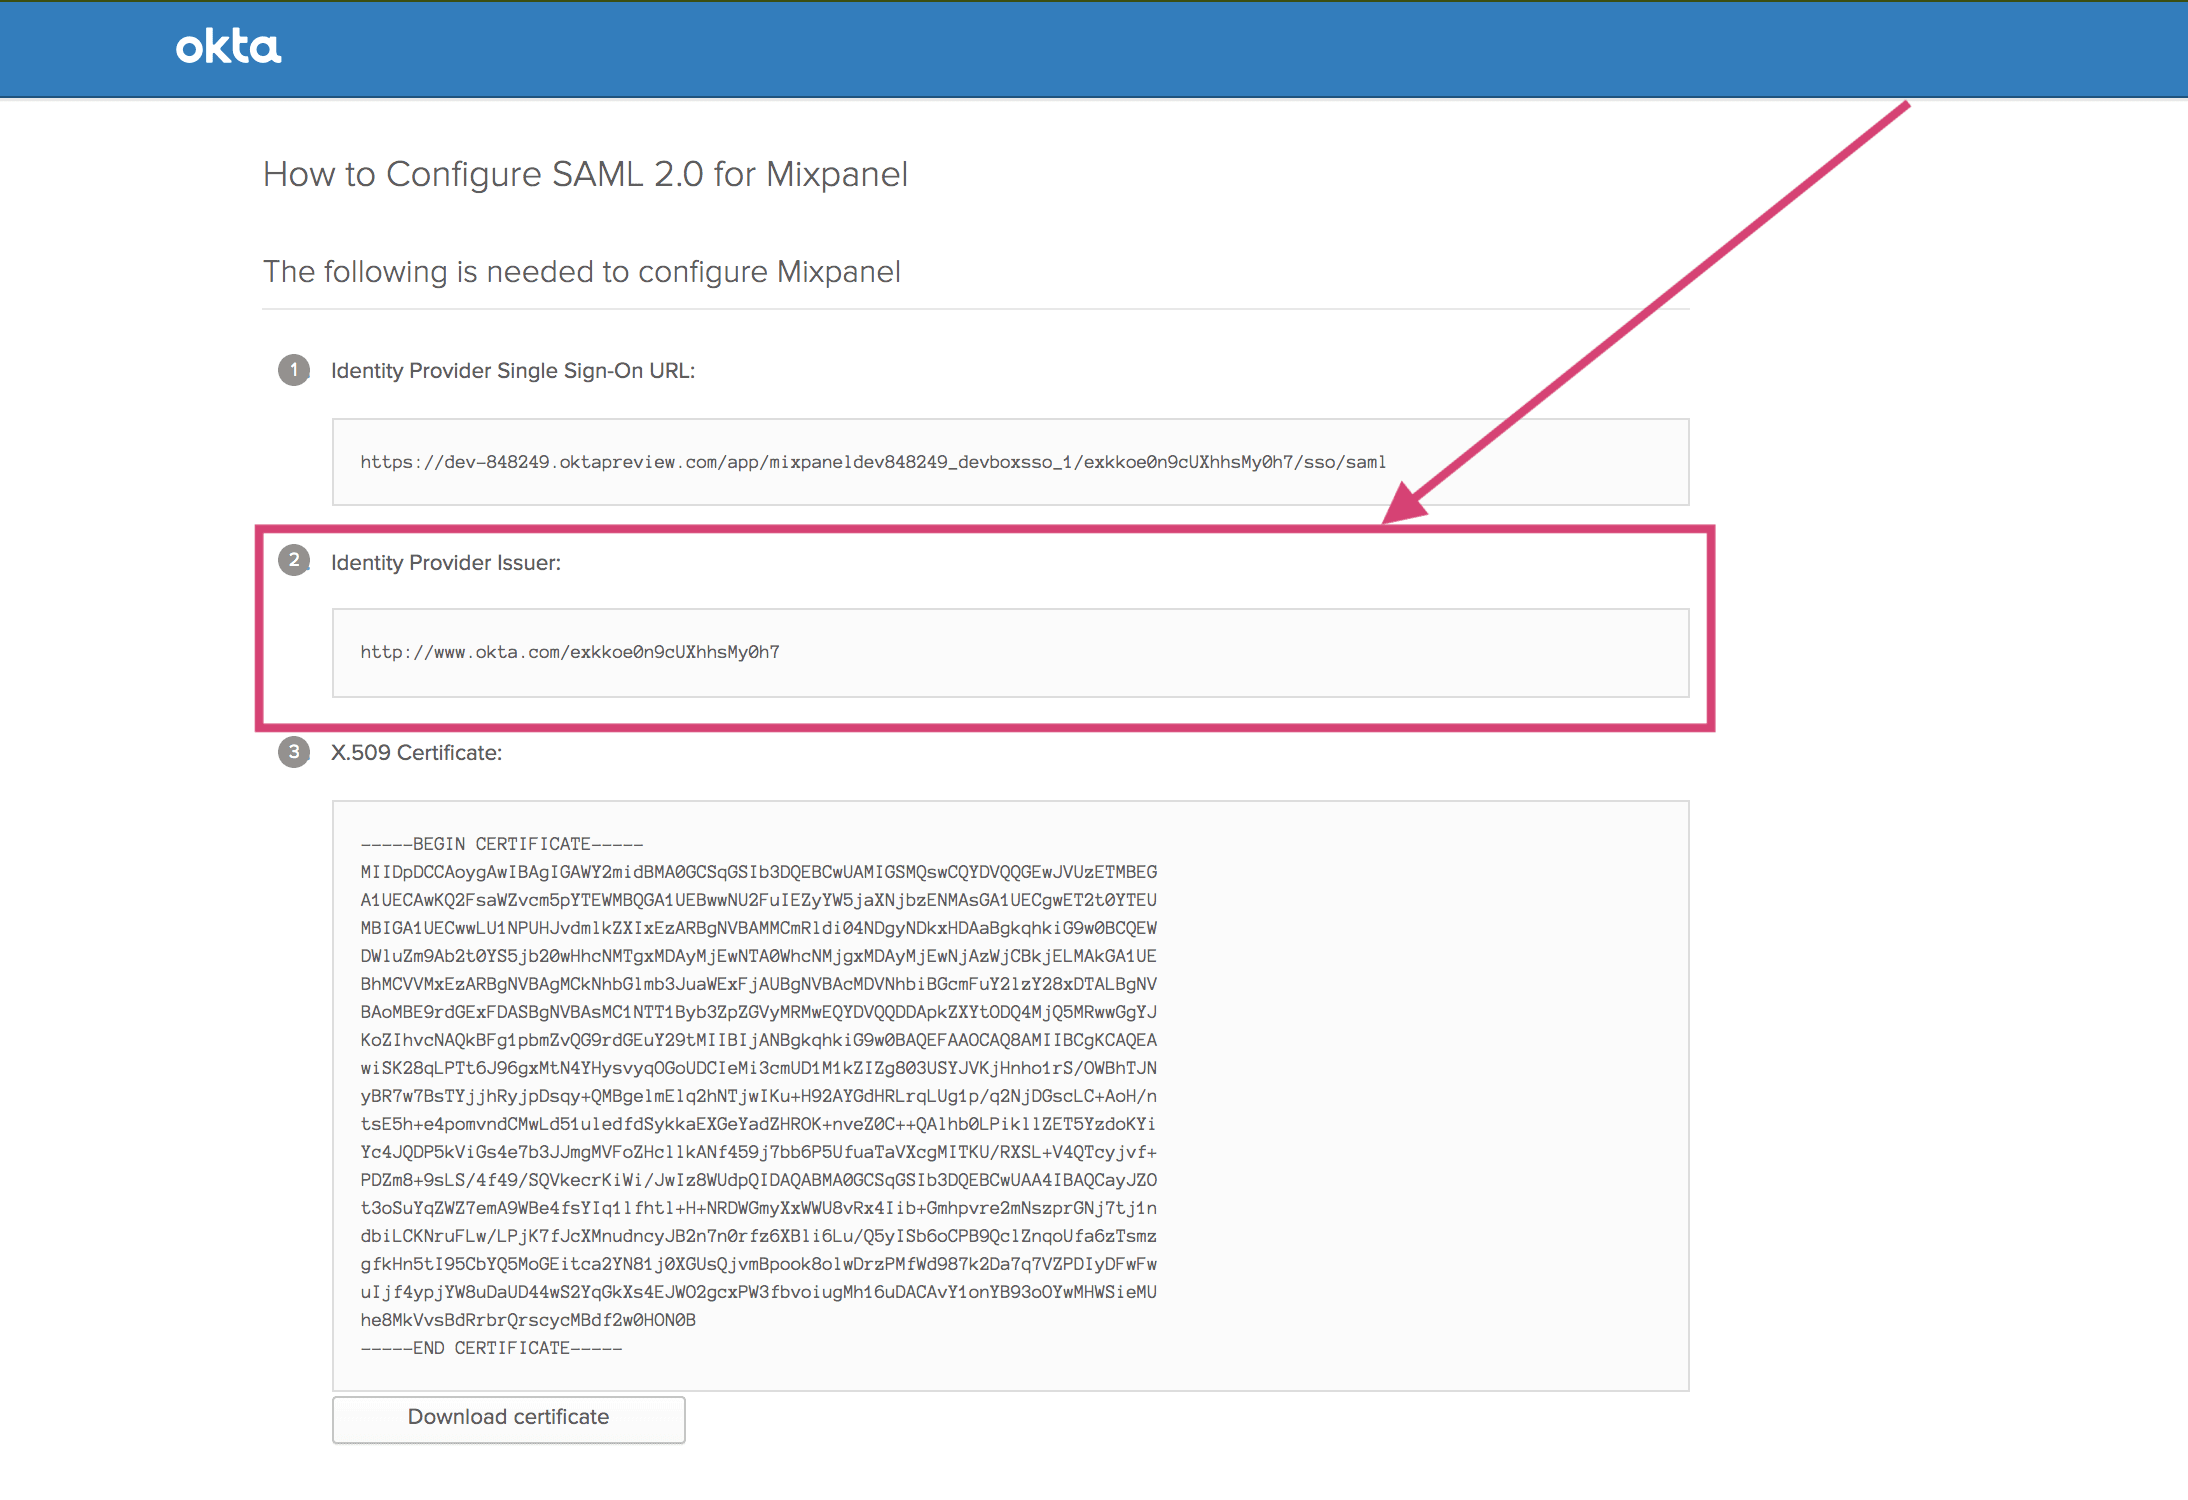Click the END CERTIFICATE line
Screen dimensions: 2188x1500
click(x=491, y=1348)
